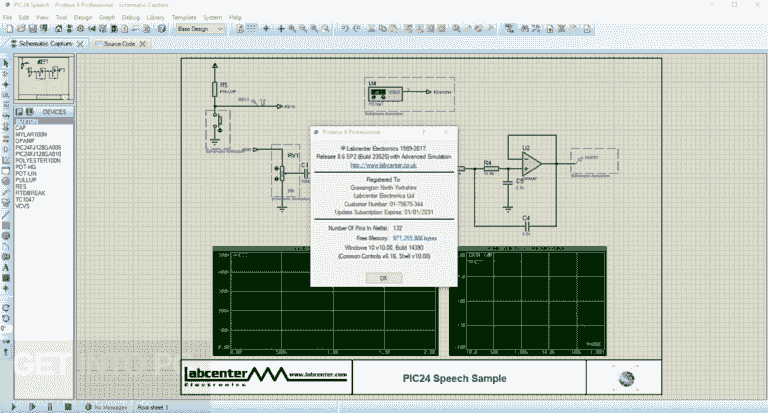768x413 pixels.
Task: Click the Redo toolbar icon
Action: coord(357,29)
